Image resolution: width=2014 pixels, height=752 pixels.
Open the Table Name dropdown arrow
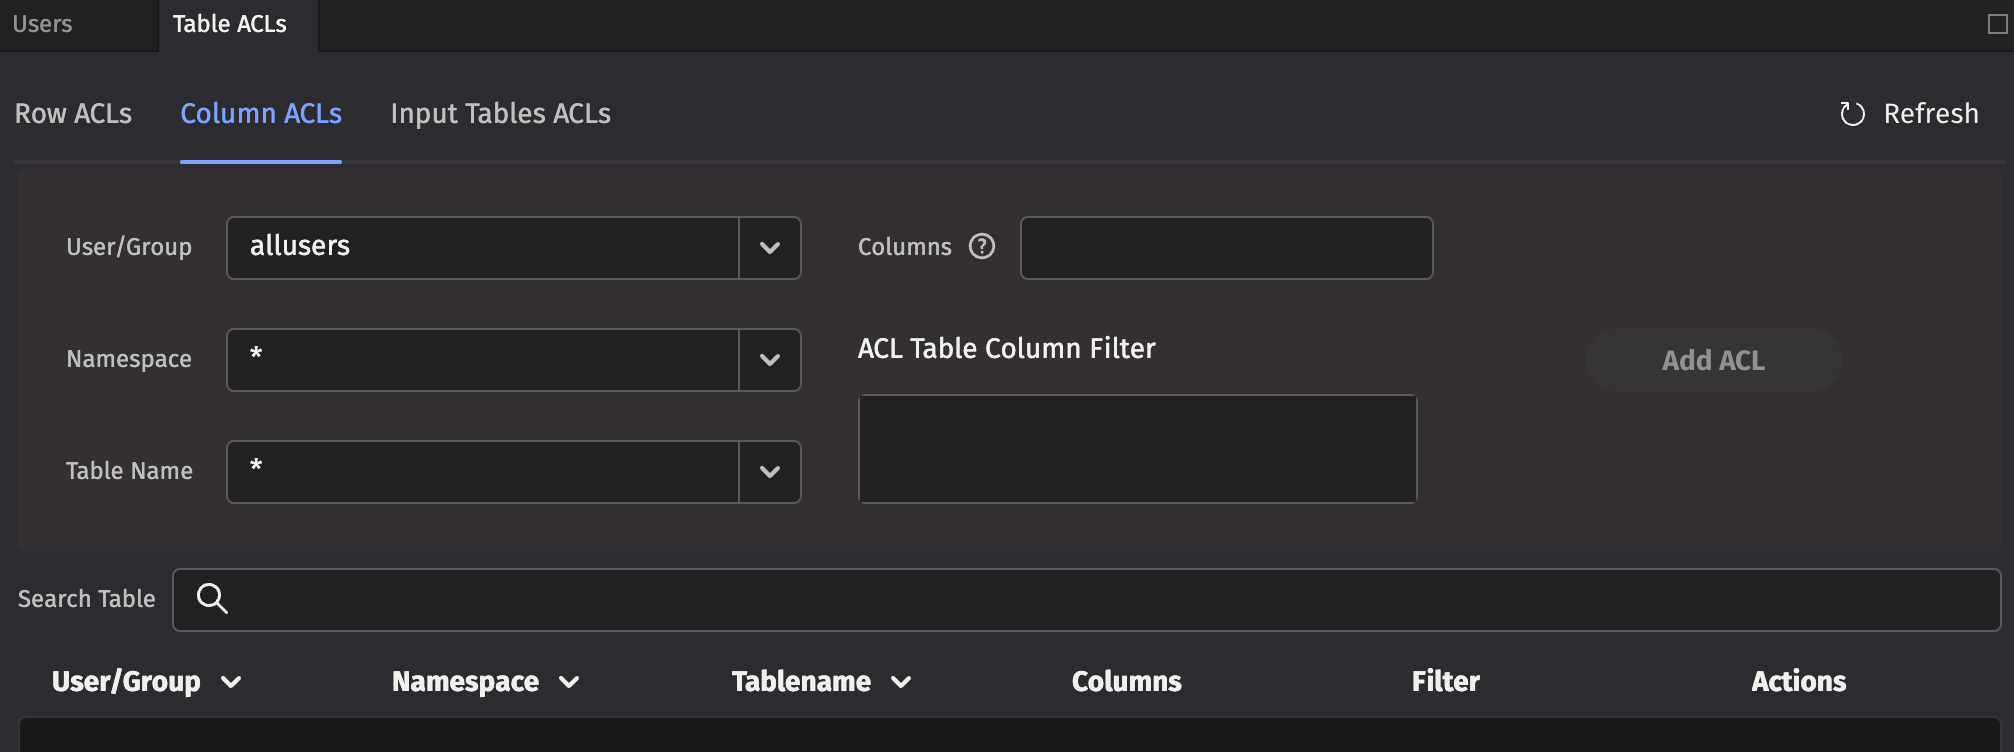click(769, 472)
